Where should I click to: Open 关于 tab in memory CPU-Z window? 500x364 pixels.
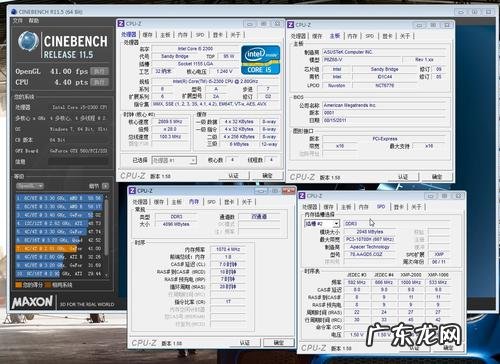[x=247, y=202]
